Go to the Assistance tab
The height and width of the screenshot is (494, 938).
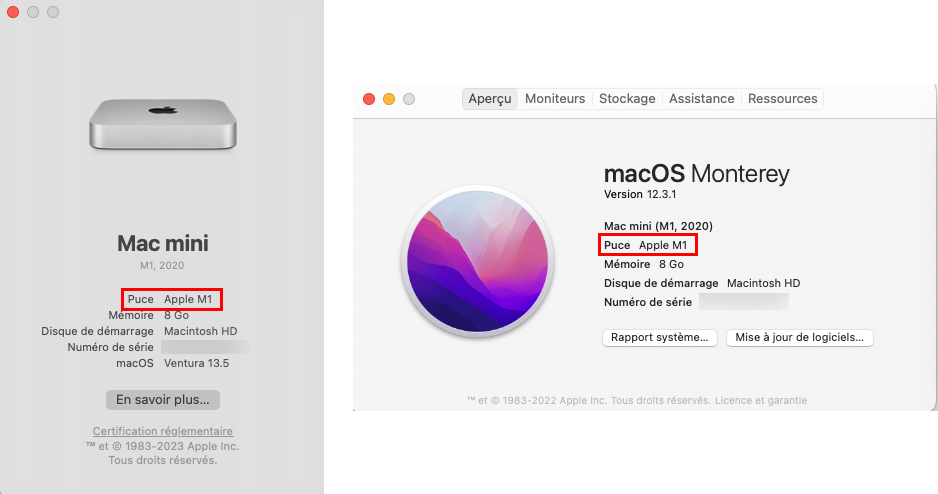coord(702,99)
